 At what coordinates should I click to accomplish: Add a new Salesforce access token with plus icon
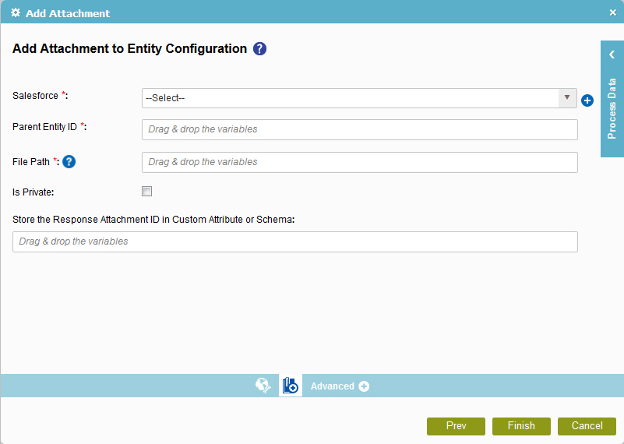pos(587,100)
